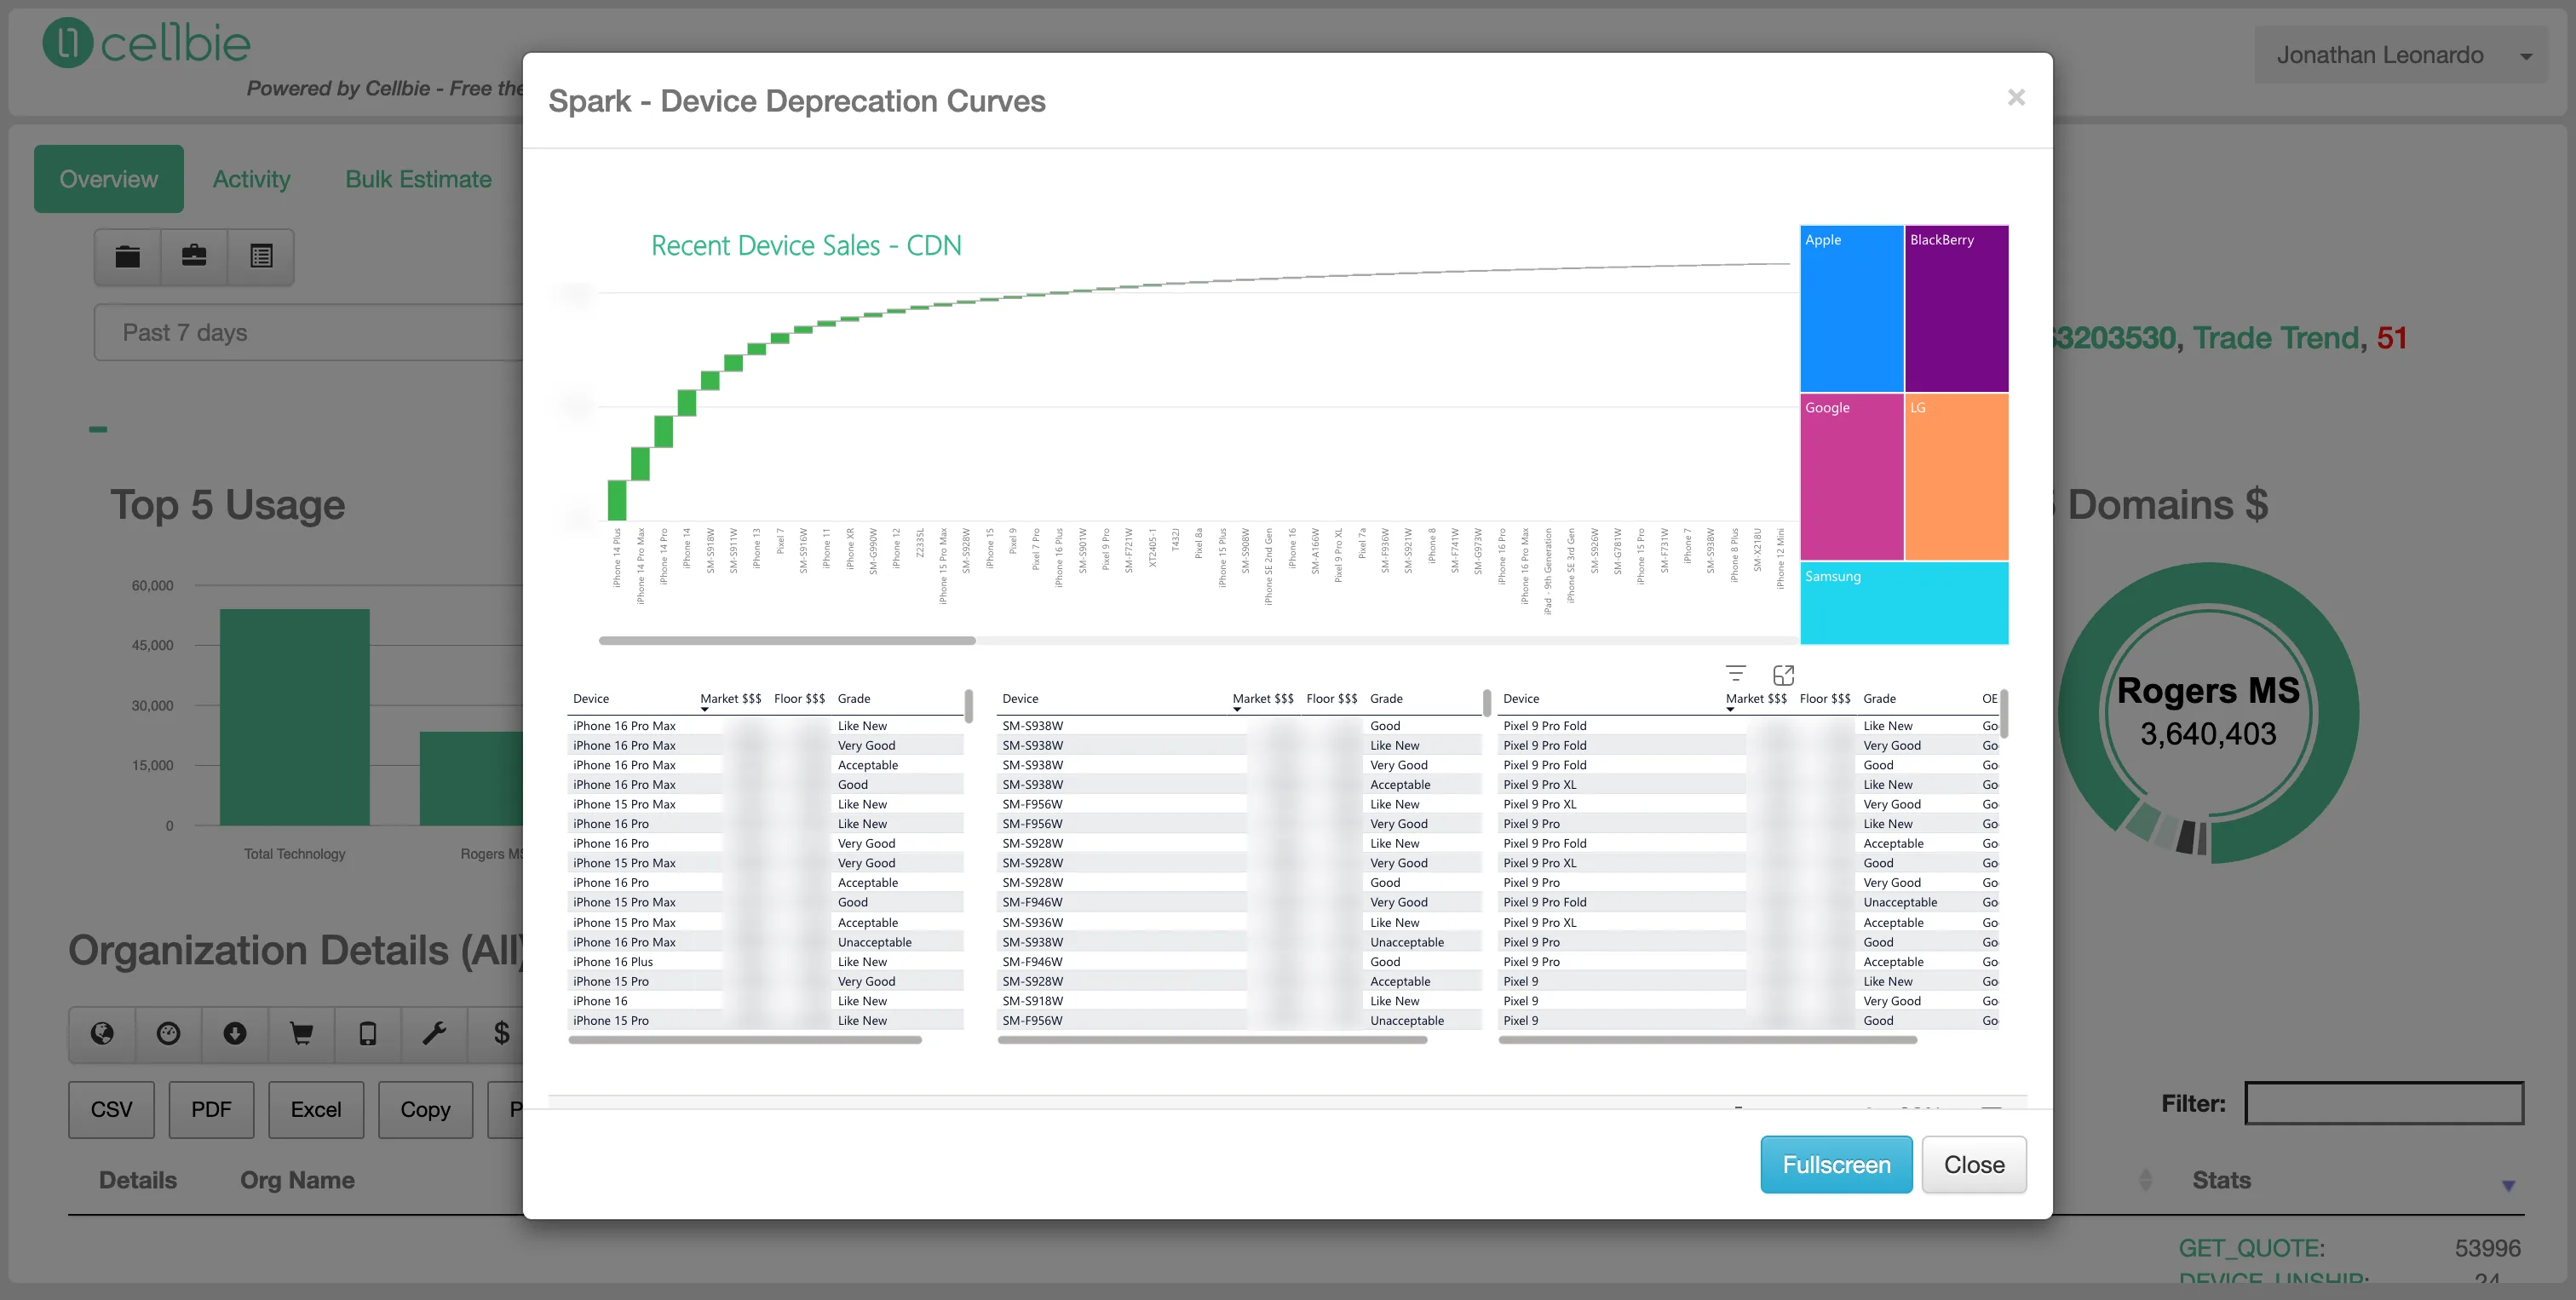This screenshot has width=2576, height=1300.
Task: Click the Recent Device Sales - CDN chart title
Action: click(806, 245)
